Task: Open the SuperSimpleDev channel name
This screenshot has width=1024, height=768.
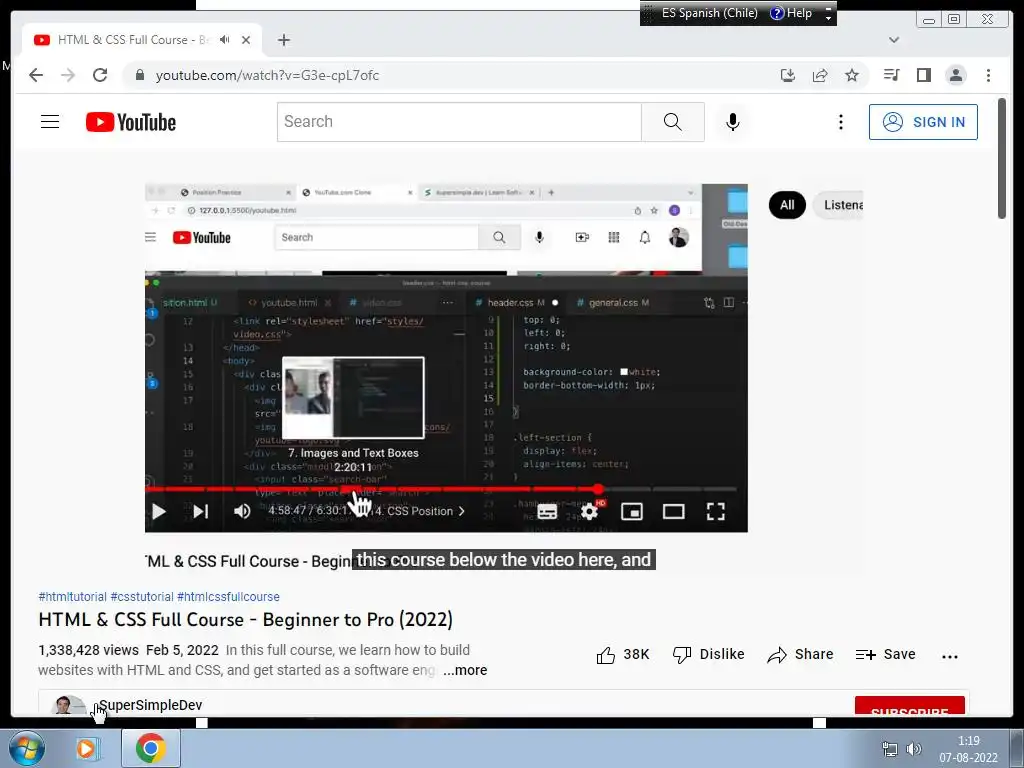Action: point(151,705)
